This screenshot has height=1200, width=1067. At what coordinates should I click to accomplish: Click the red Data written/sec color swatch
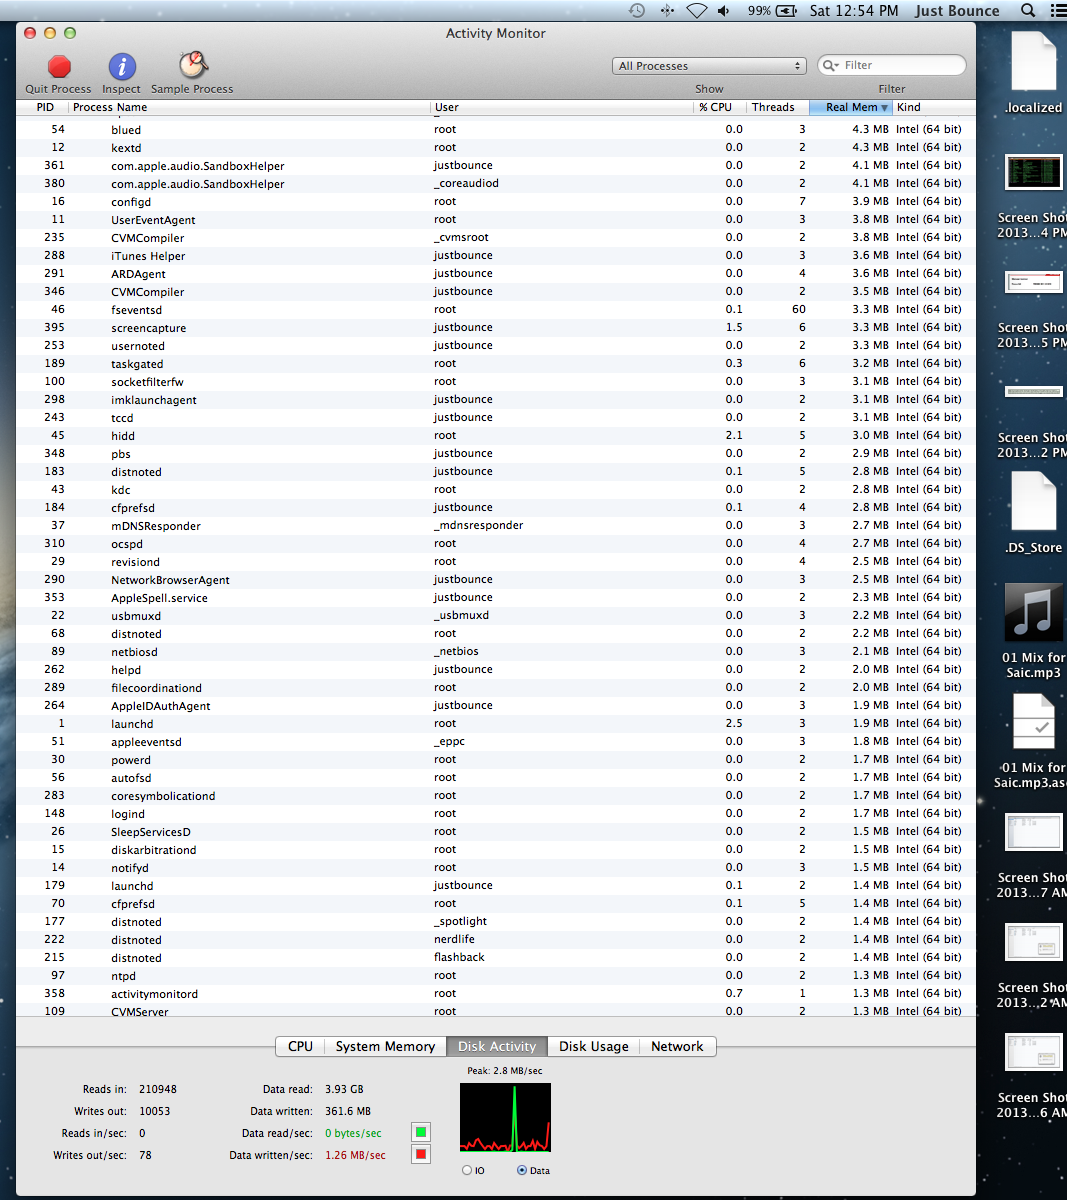click(421, 1154)
